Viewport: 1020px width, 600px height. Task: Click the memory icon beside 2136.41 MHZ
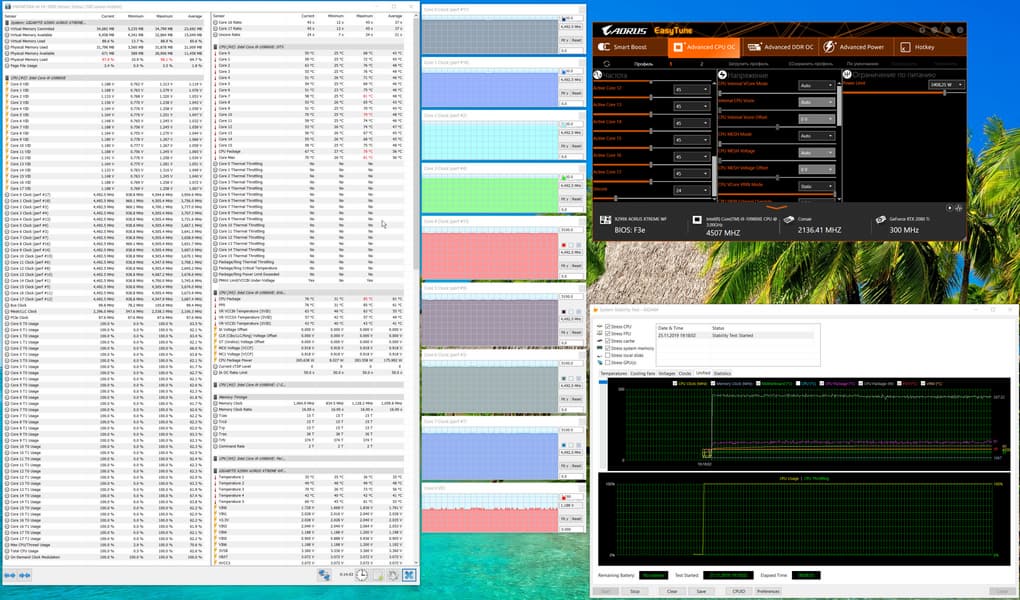(x=788, y=220)
